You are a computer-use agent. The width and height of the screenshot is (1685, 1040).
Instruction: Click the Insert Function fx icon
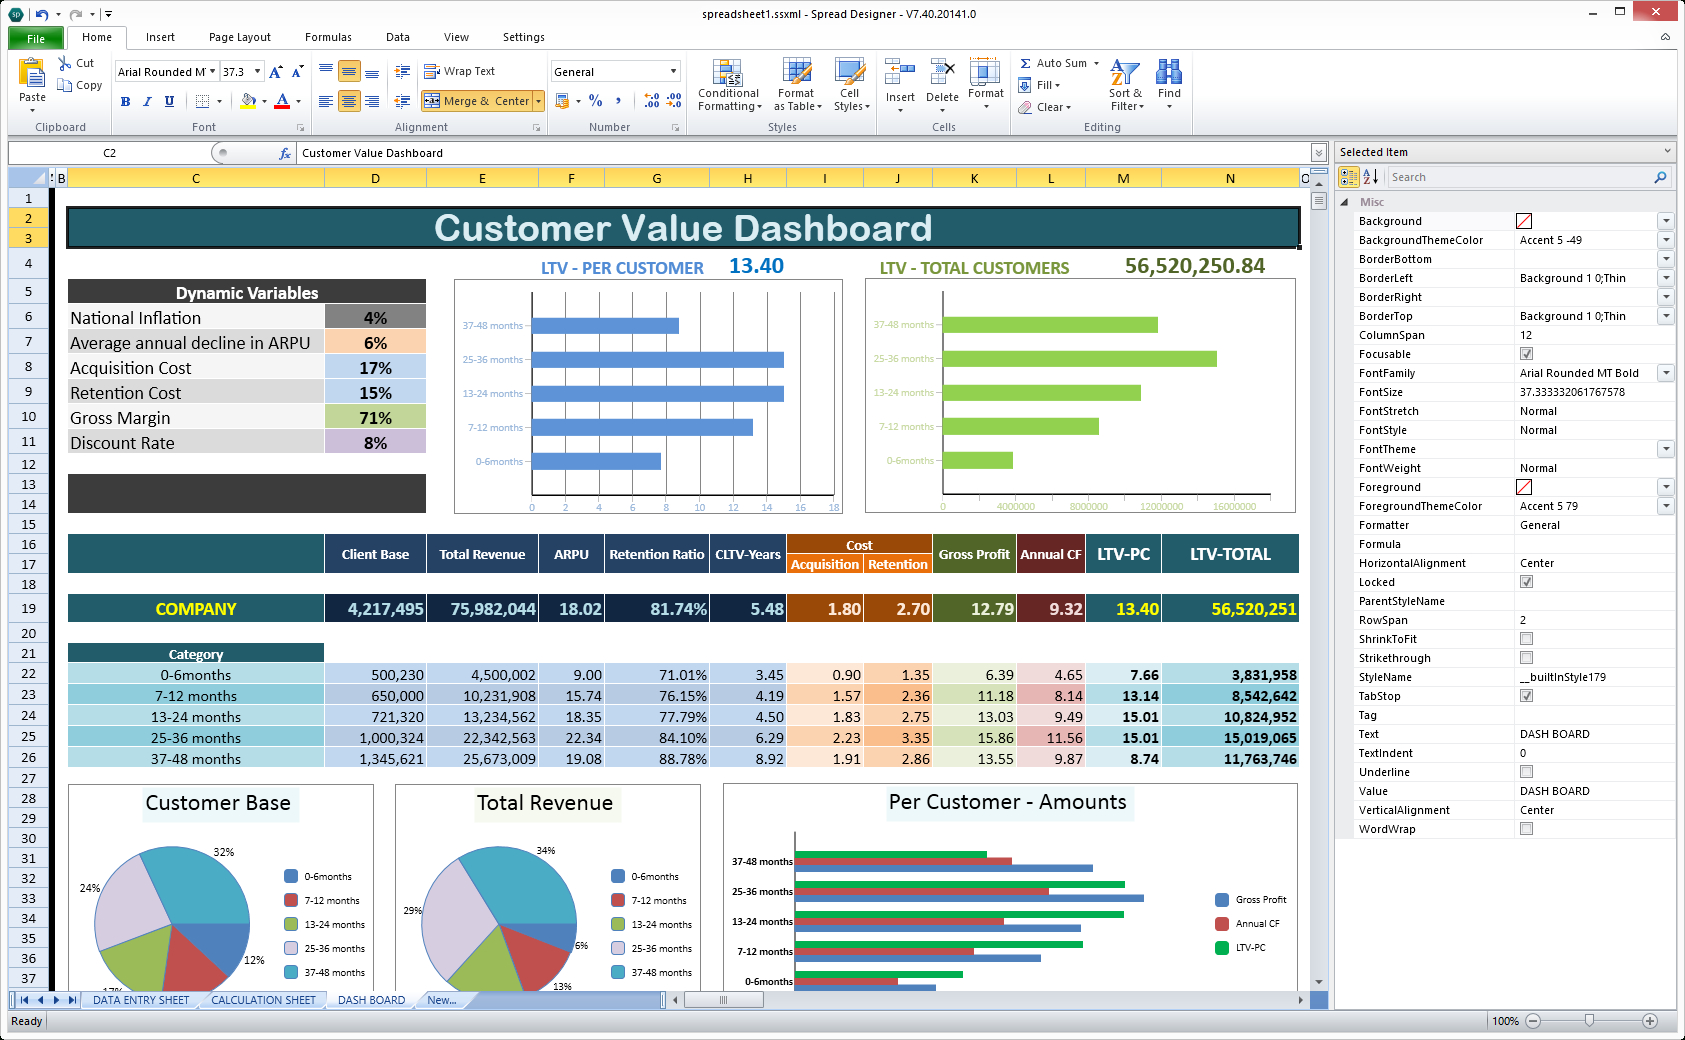pos(286,153)
